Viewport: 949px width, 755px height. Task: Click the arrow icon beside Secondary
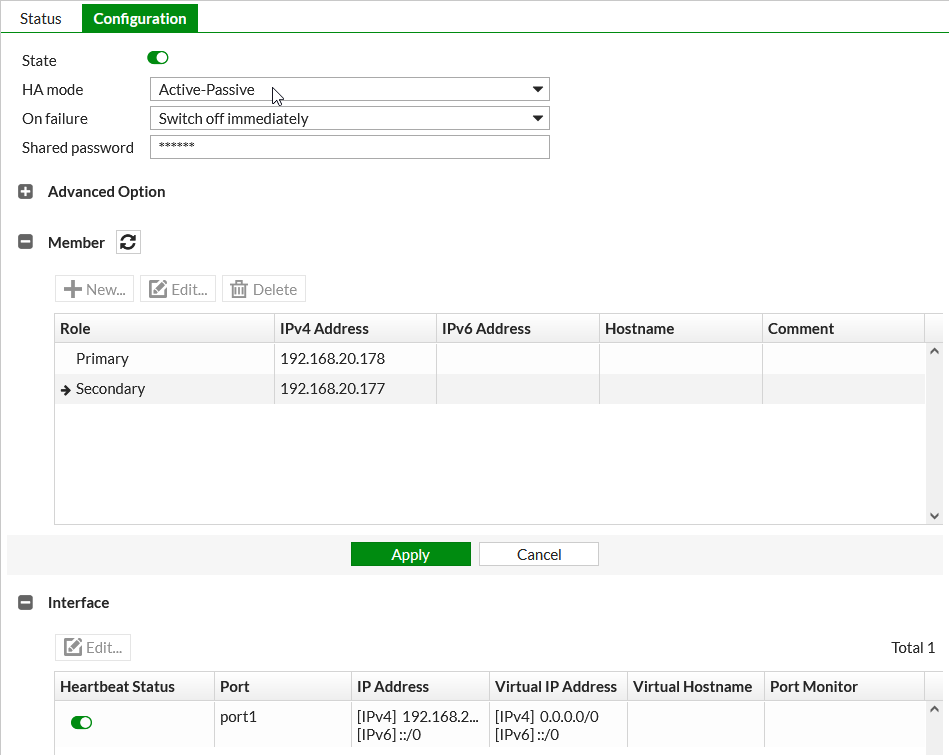65,388
